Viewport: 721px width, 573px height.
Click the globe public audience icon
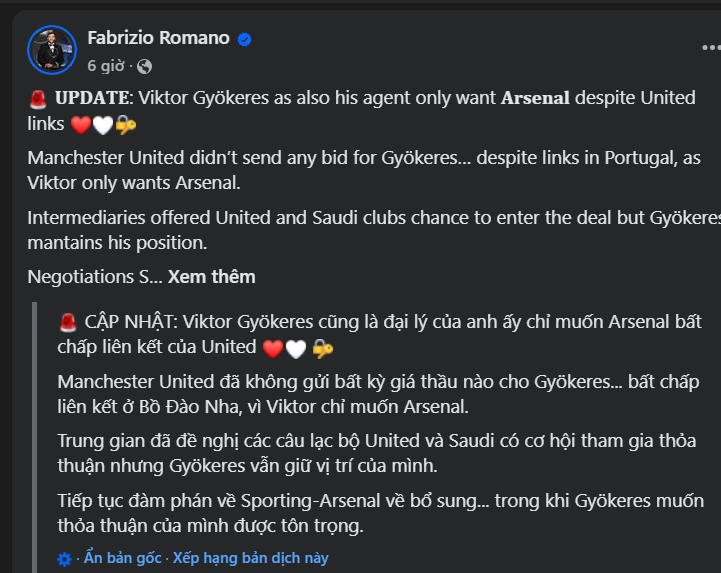[x=144, y=67]
